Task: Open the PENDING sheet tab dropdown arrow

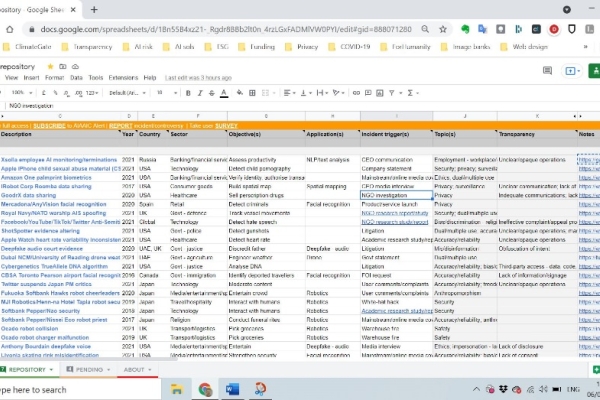Action: (x=106, y=369)
